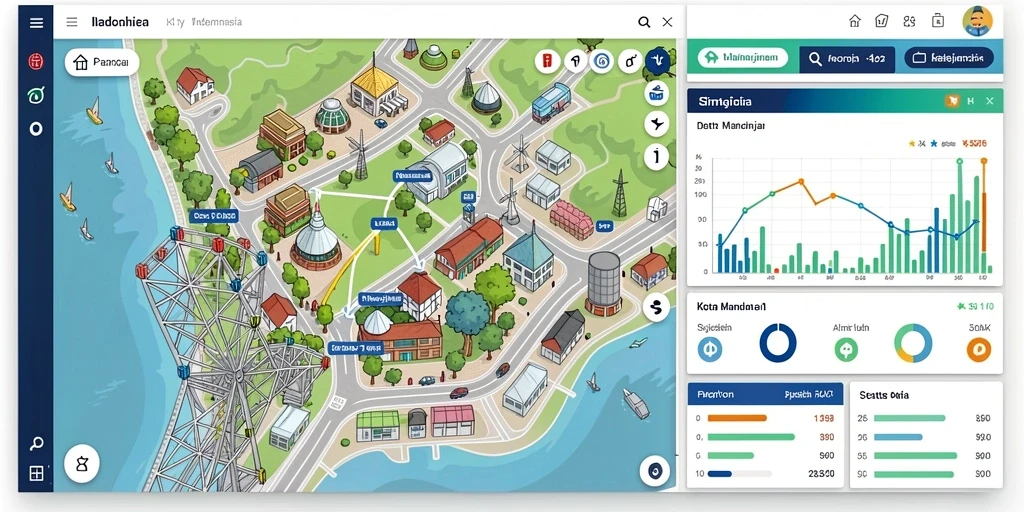The height and width of the screenshot is (512, 1024).
Task: Click the value 390 in the Frcnton table
Action: click(x=826, y=437)
